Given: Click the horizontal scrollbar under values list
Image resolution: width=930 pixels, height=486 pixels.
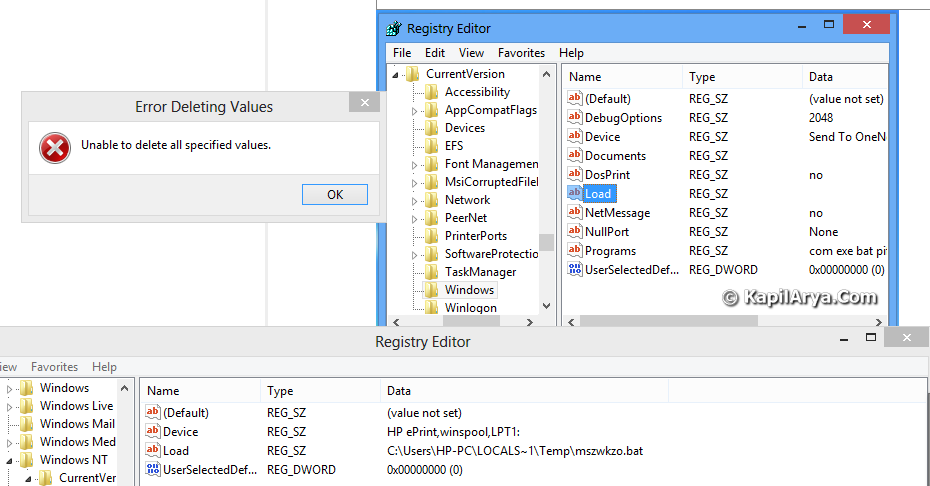Looking at the screenshot, I should (724, 321).
